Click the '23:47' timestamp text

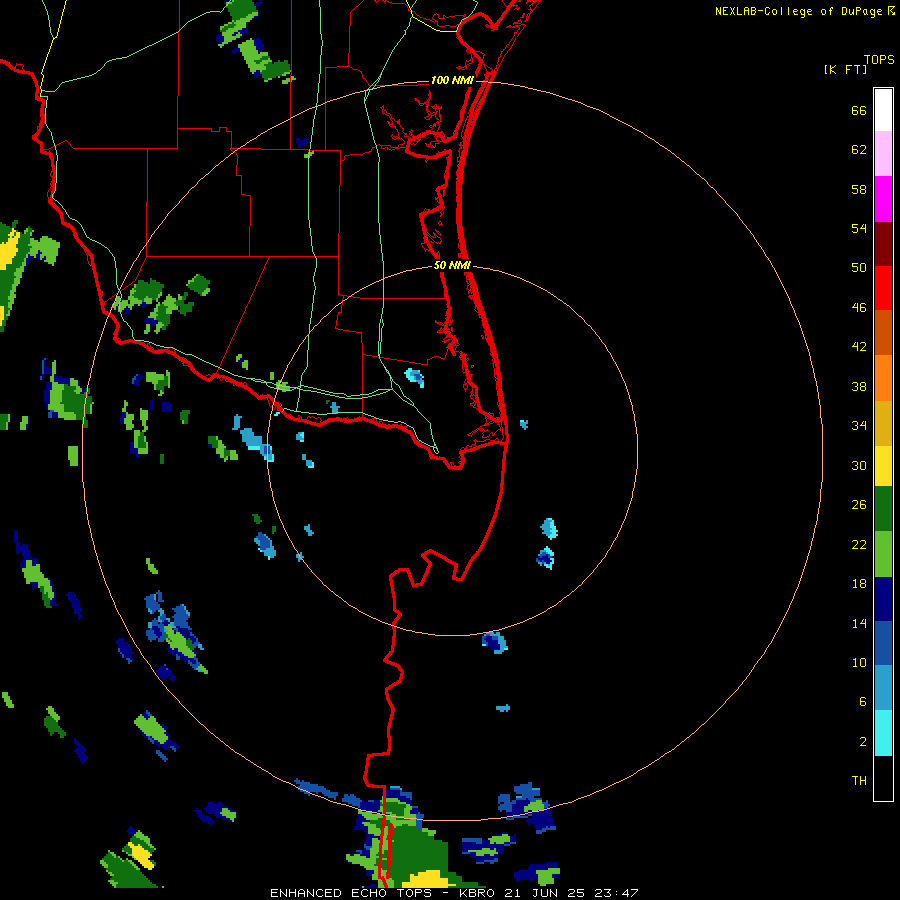coord(616,893)
